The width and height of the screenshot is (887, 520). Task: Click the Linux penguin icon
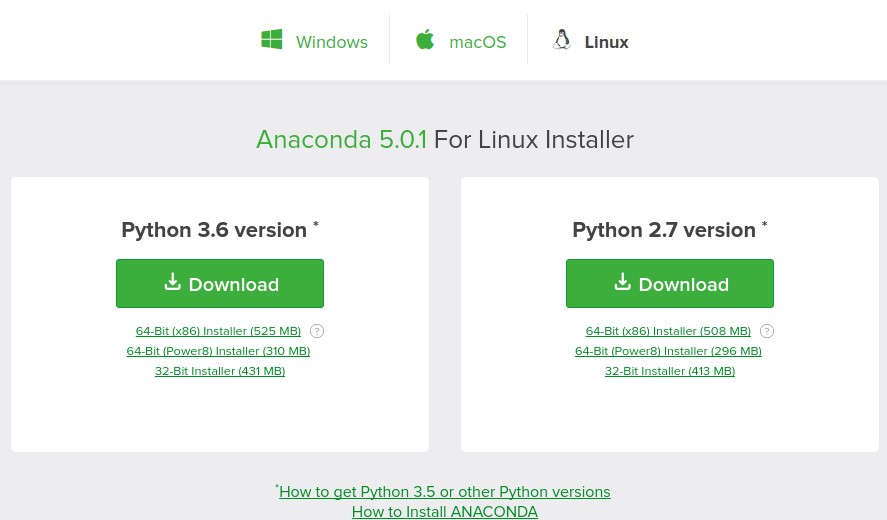562,40
